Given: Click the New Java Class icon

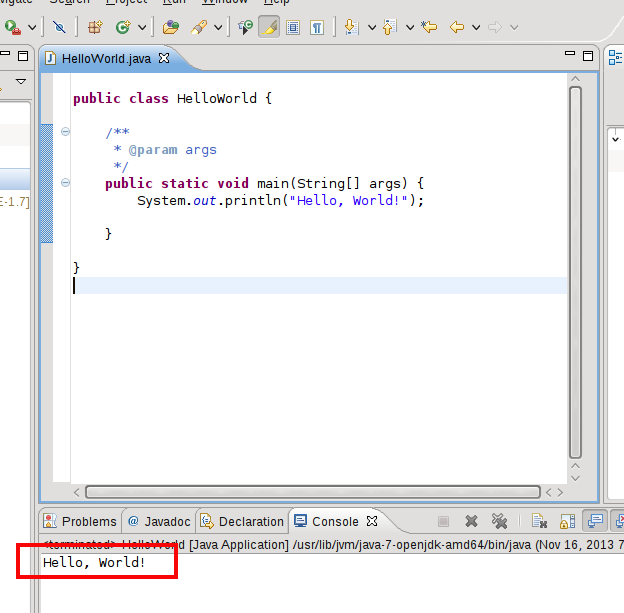Looking at the screenshot, I should pyautogui.click(x=123, y=27).
